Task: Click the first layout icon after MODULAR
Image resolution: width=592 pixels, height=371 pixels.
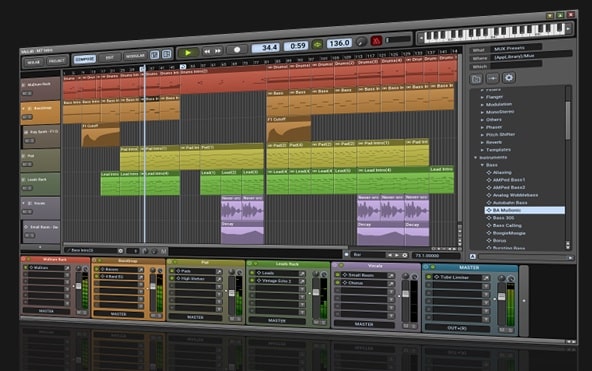Action: (x=154, y=55)
